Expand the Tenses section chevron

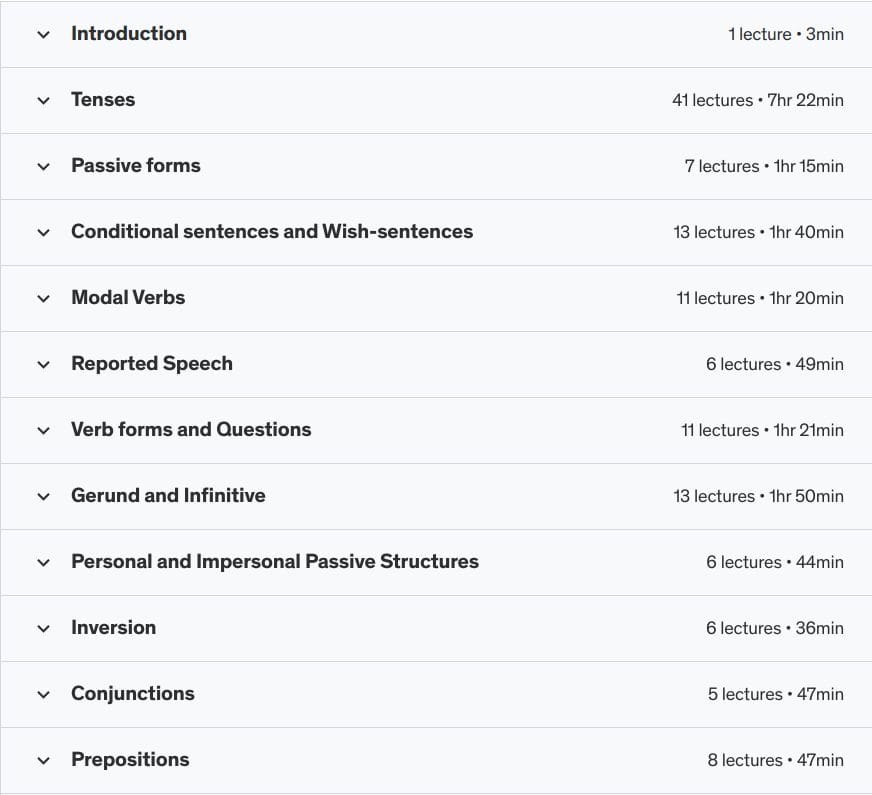tap(43, 101)
